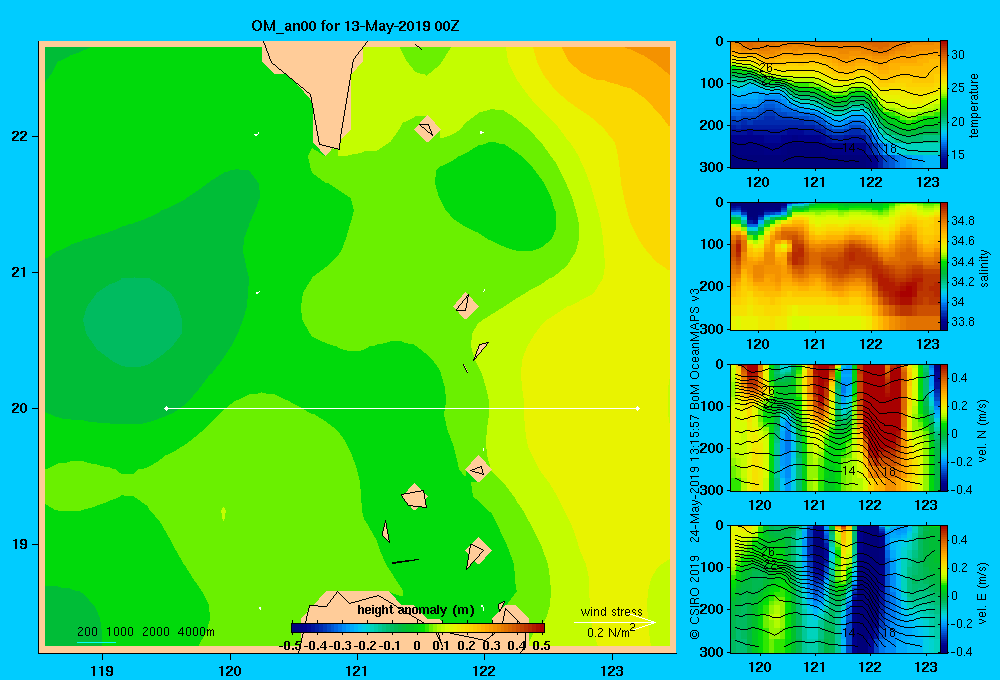Screen dimensions: 1000x680
Task: Click latitude label 22 on main map
Action: click(19, 137)
